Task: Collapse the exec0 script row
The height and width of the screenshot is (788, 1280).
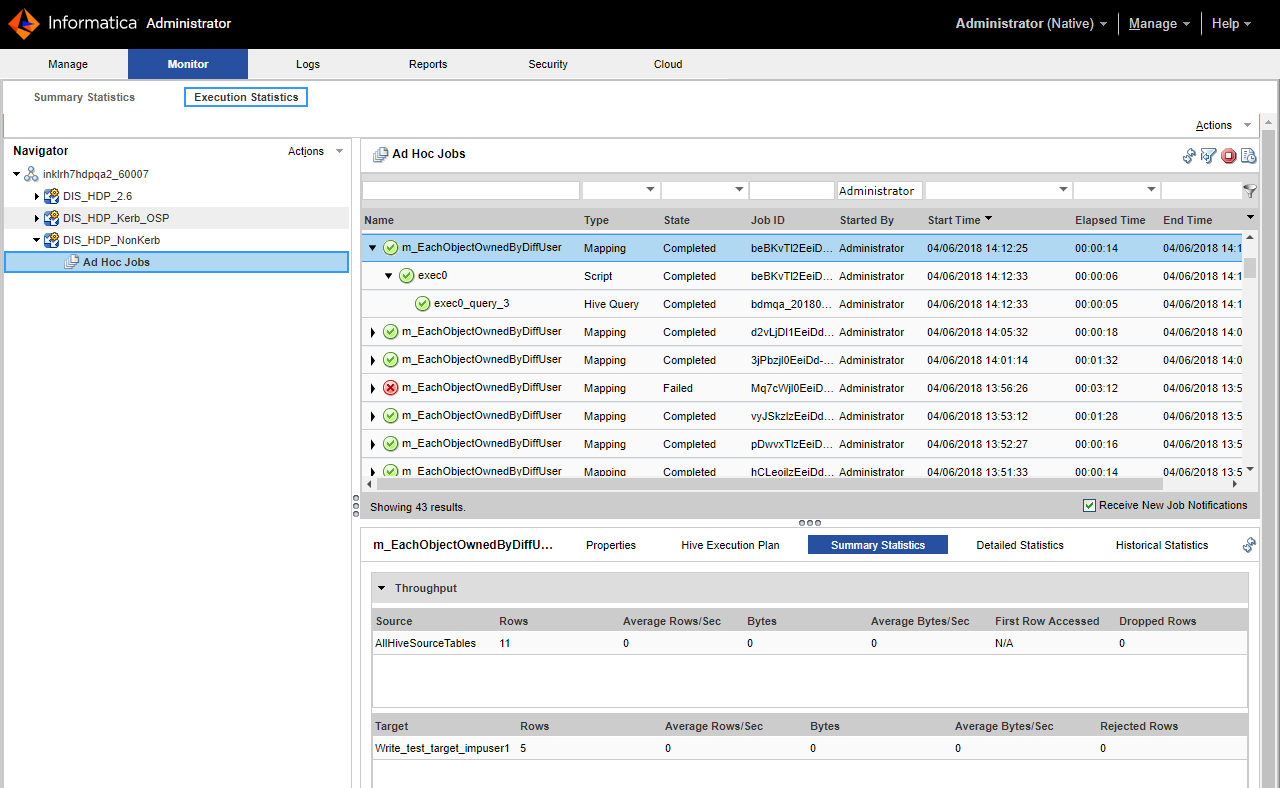Action: click(x=389, y=276)
